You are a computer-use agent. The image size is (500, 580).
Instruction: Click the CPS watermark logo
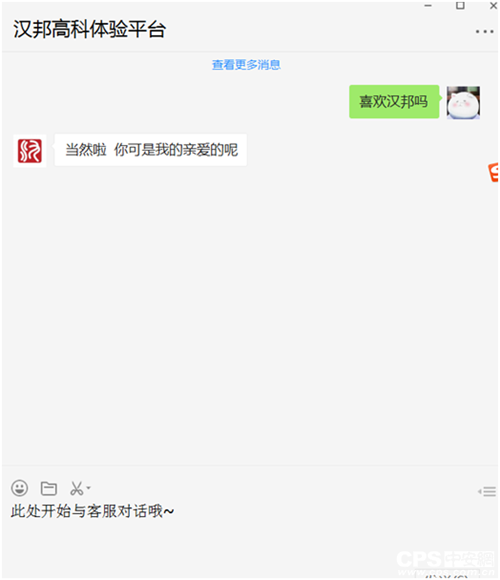pos(445,563)
